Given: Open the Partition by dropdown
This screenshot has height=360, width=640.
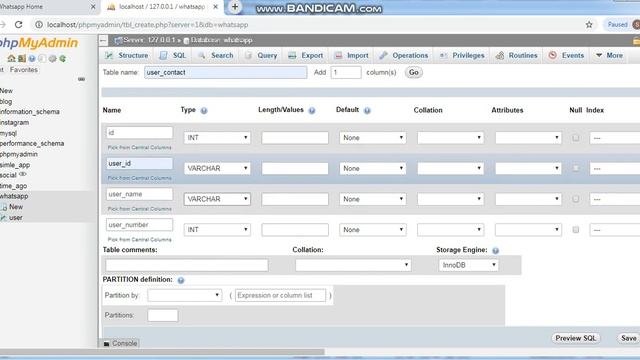Looking at the screenshot, I should coord(184,295).
